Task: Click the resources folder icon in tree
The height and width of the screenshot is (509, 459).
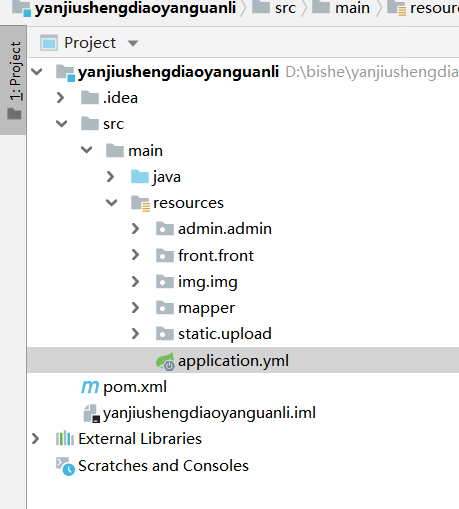Action: tap(140, 203)
